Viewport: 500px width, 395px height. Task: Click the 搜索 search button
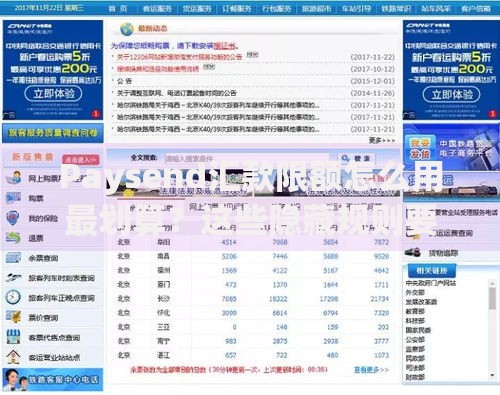356,158
